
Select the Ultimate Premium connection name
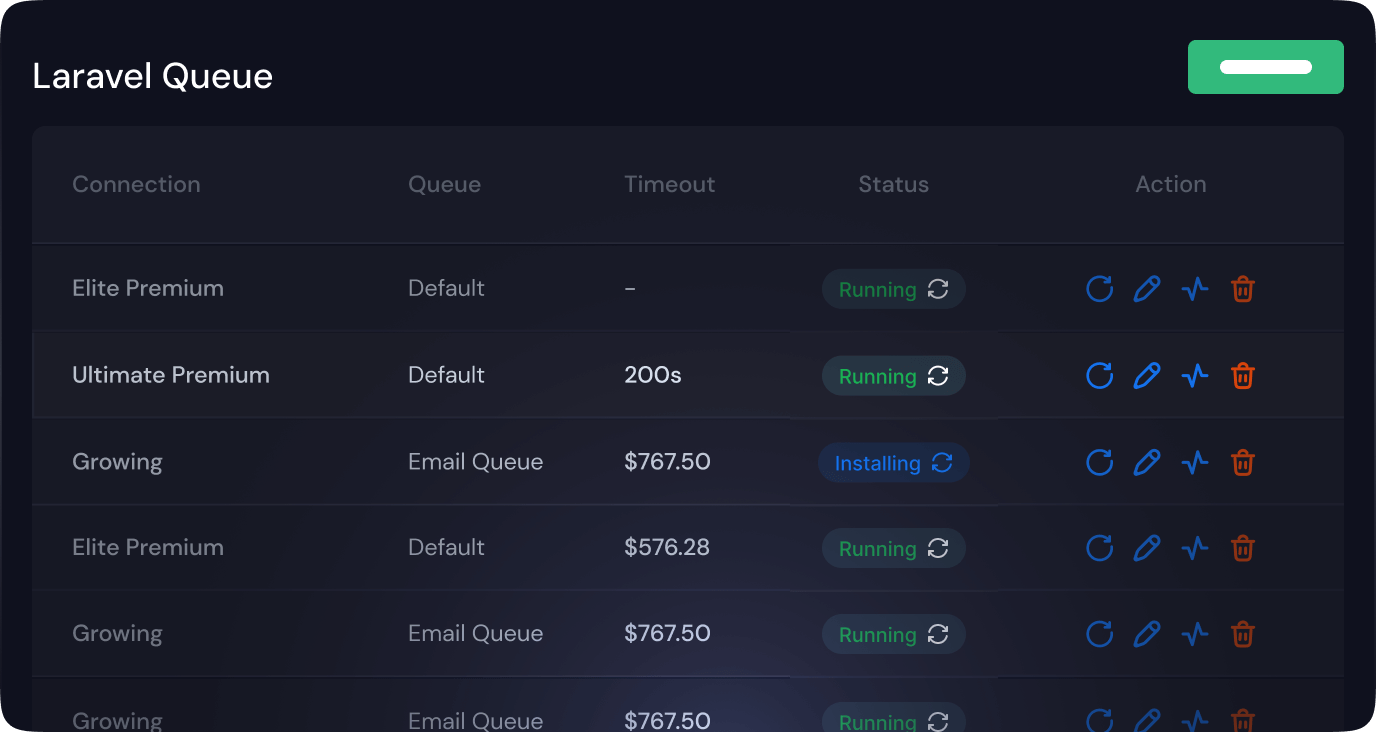[171, 375]
